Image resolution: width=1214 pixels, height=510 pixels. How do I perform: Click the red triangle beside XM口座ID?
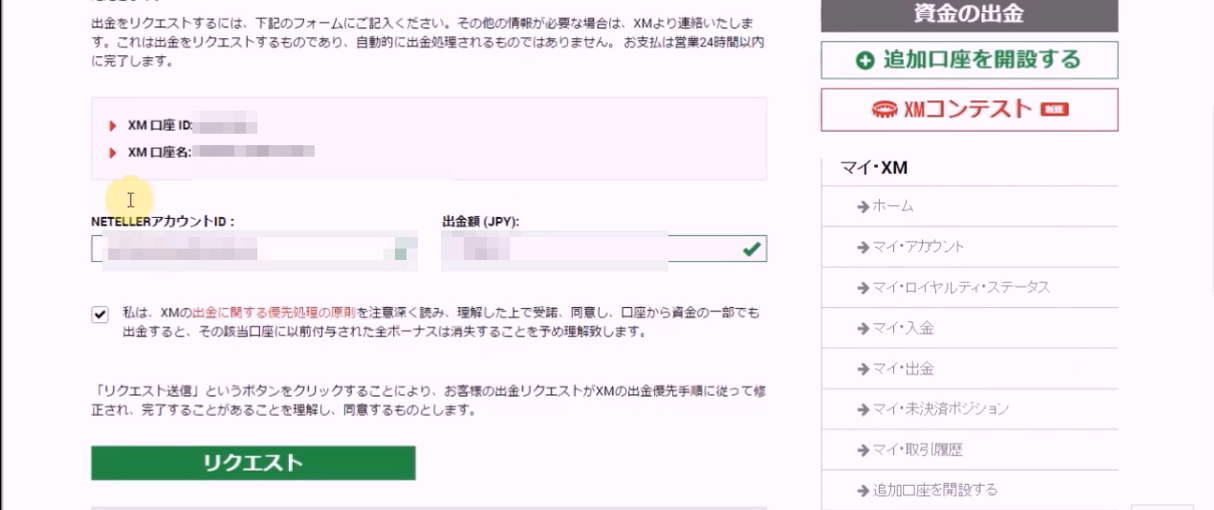pos(113,126)
